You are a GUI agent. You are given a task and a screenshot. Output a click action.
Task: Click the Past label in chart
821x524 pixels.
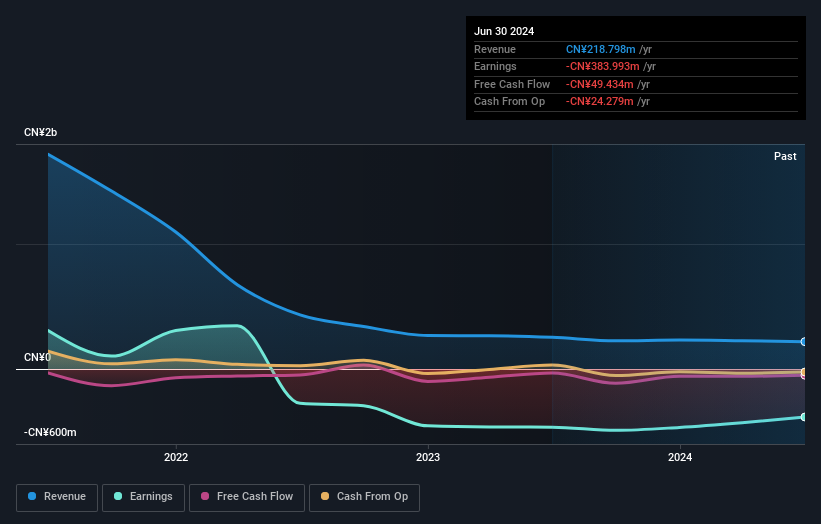point(785,157)
